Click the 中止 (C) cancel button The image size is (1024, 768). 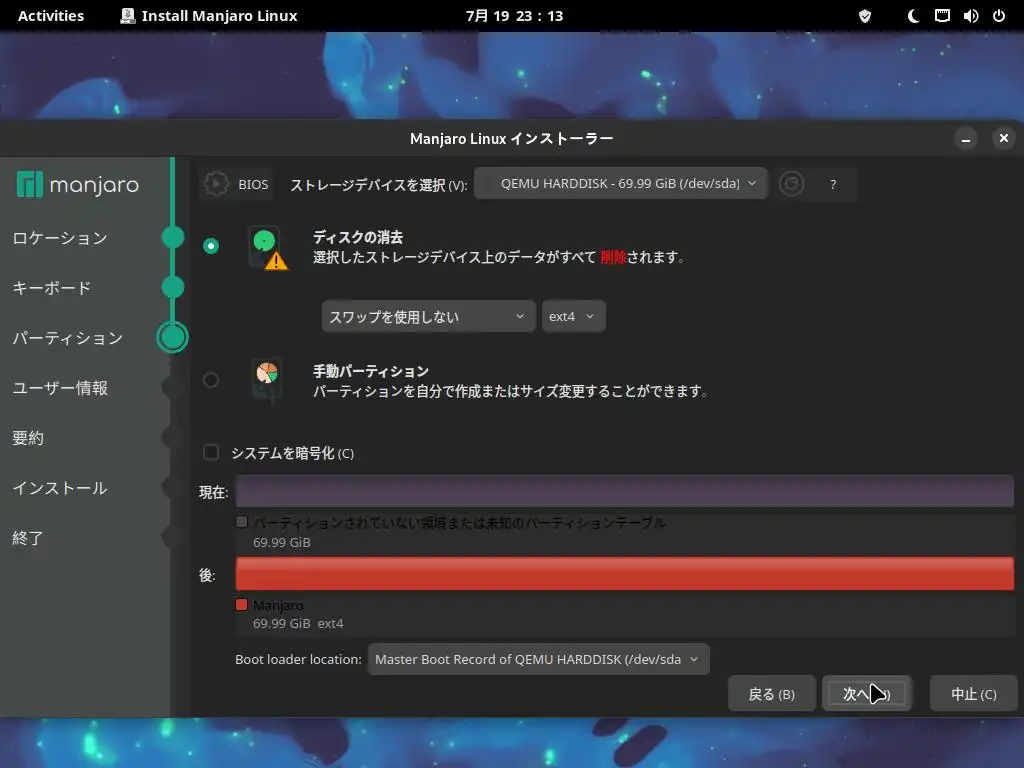click(x=974, y=694)
